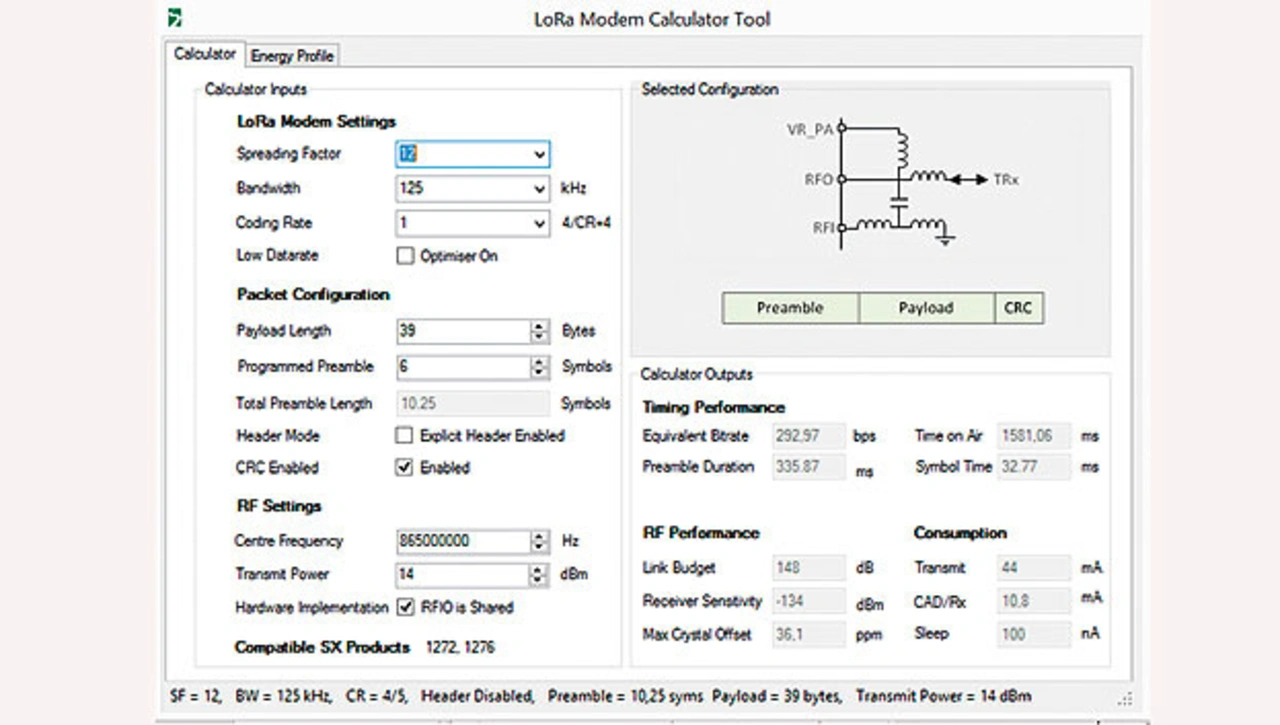1280x725 pixels.
Task: Click the Time on Air output value
Action: 1034,436
